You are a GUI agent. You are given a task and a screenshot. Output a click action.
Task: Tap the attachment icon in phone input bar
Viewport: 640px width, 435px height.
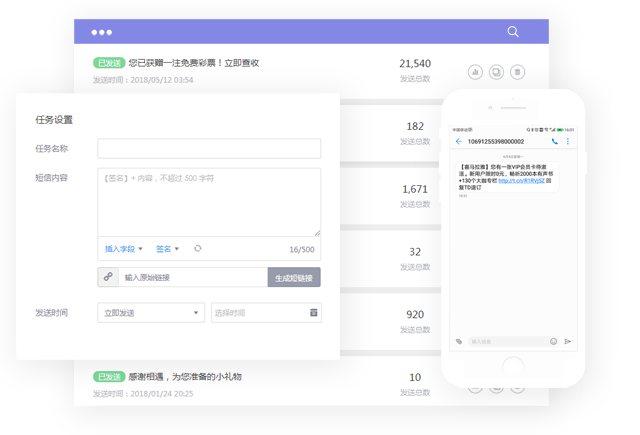[x=459, y=341]
